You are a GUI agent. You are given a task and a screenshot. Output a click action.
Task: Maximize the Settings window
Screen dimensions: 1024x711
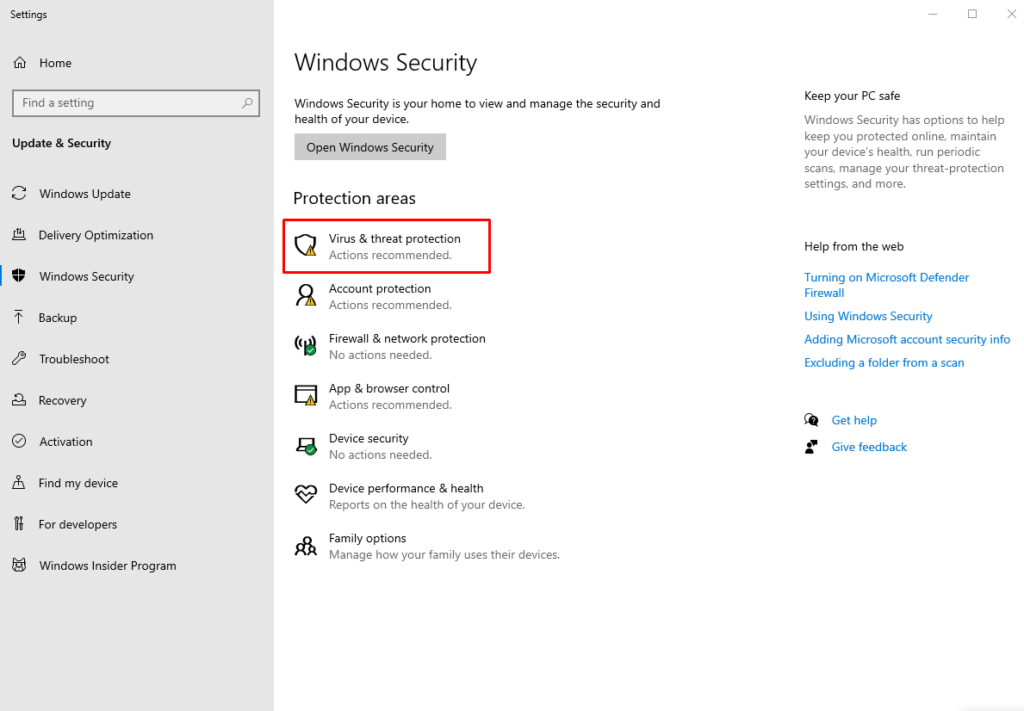pos(972,14)
